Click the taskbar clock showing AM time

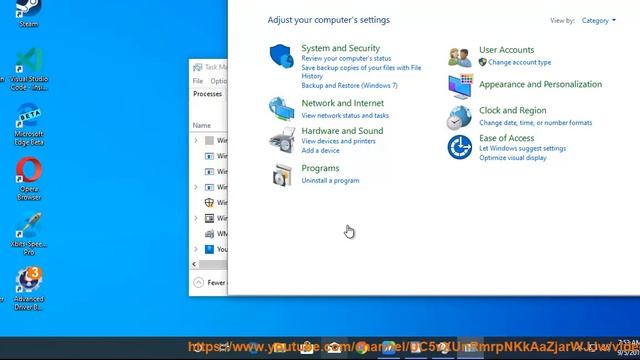(628, 347)
